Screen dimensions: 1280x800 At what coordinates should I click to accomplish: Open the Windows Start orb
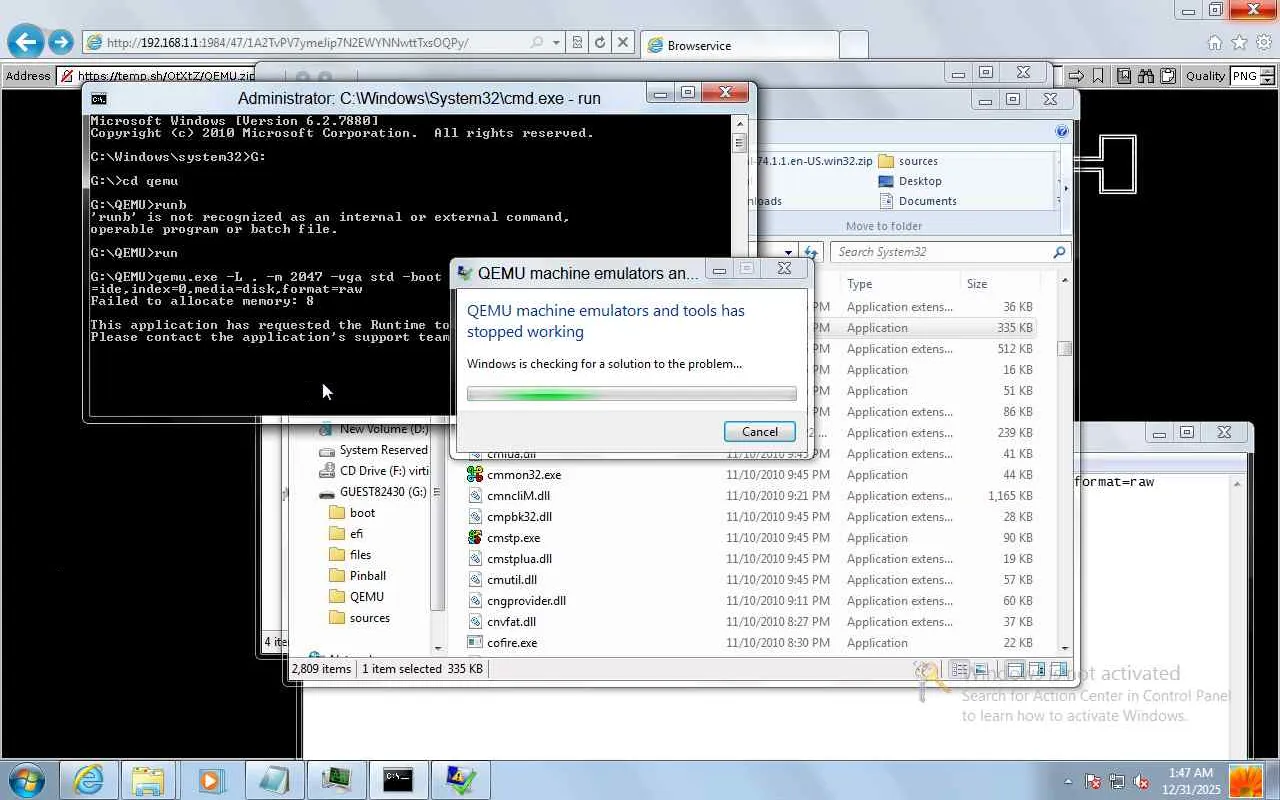[27, 779]
